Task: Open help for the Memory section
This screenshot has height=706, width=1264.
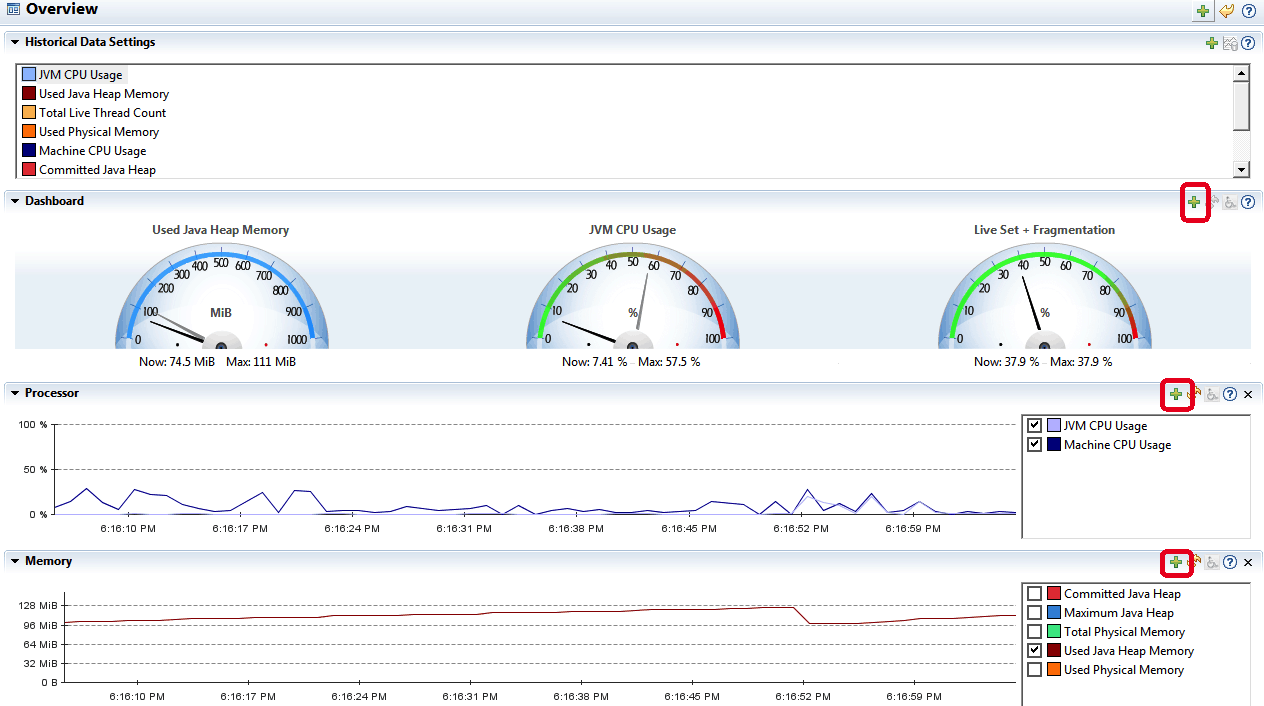Action: 1230,562
